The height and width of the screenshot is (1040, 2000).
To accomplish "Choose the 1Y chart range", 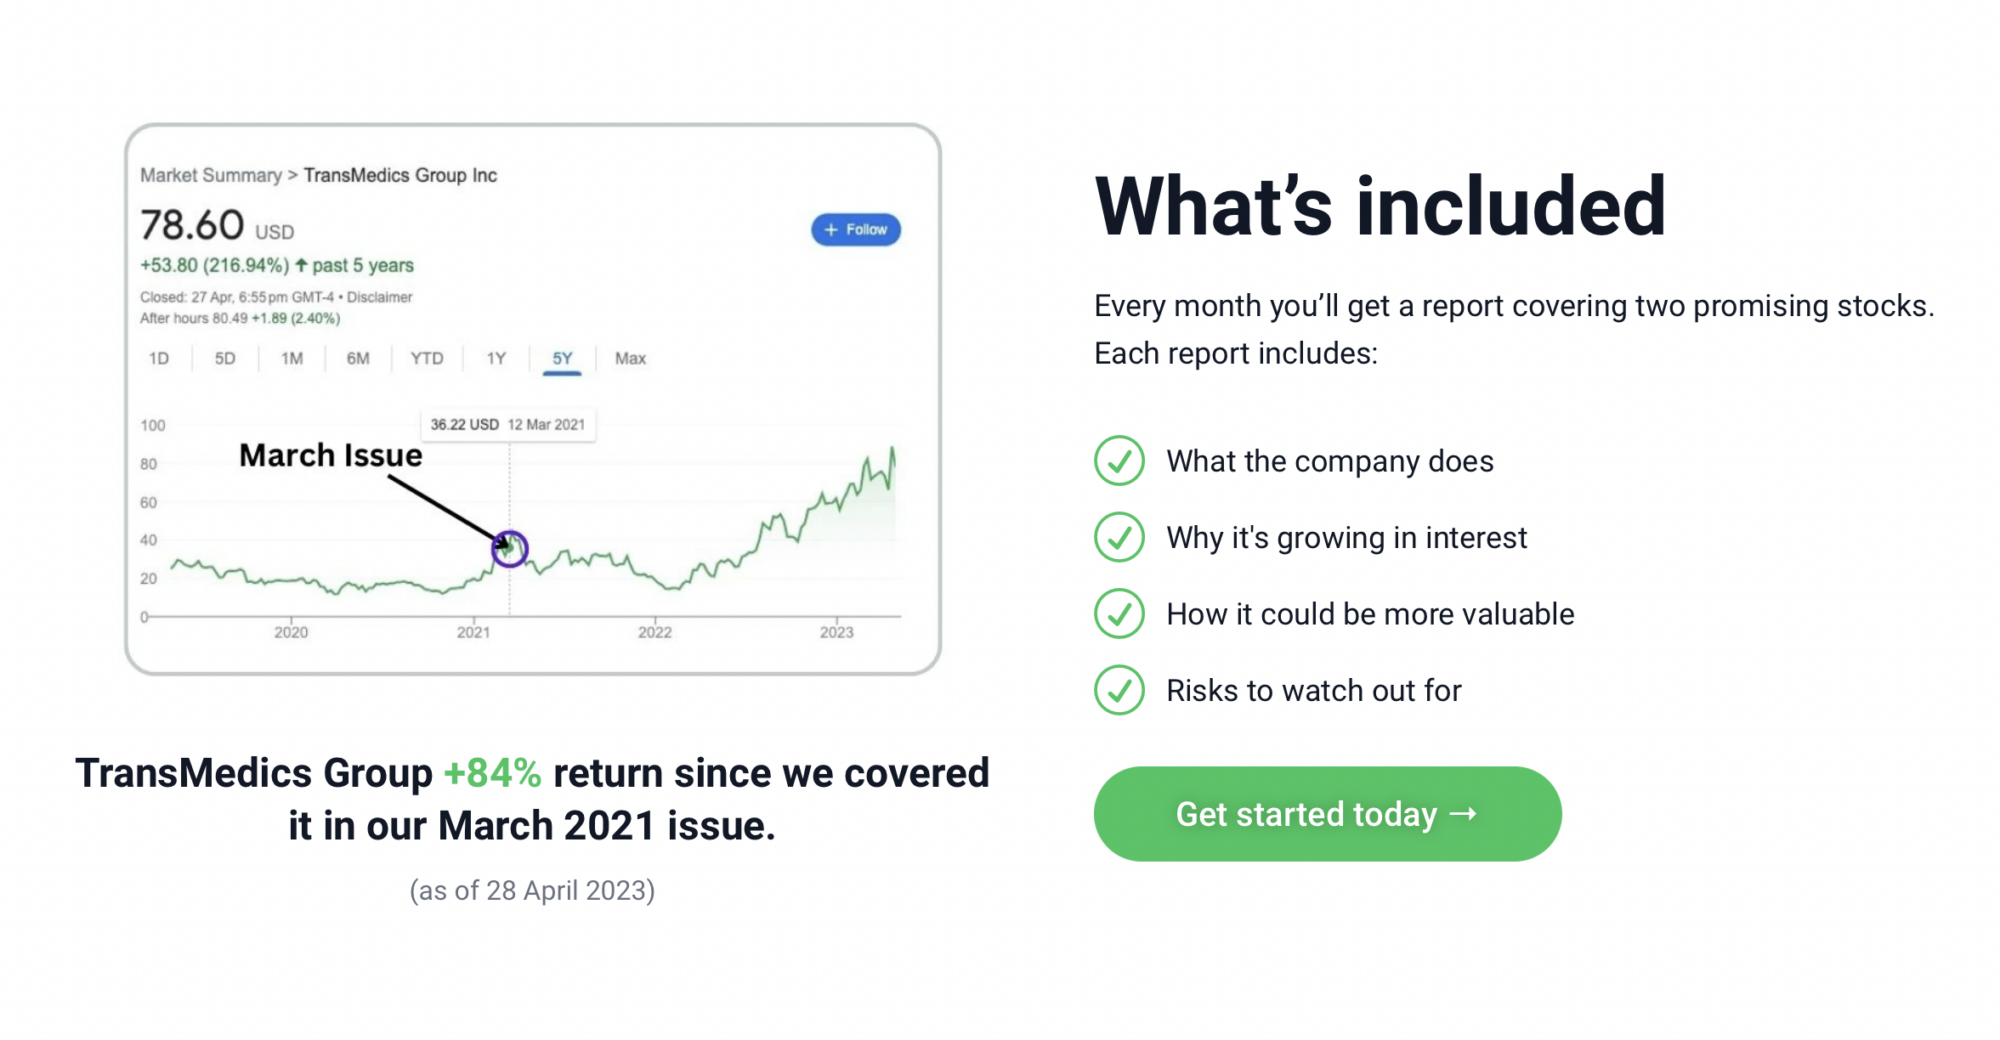I will 496,358.
